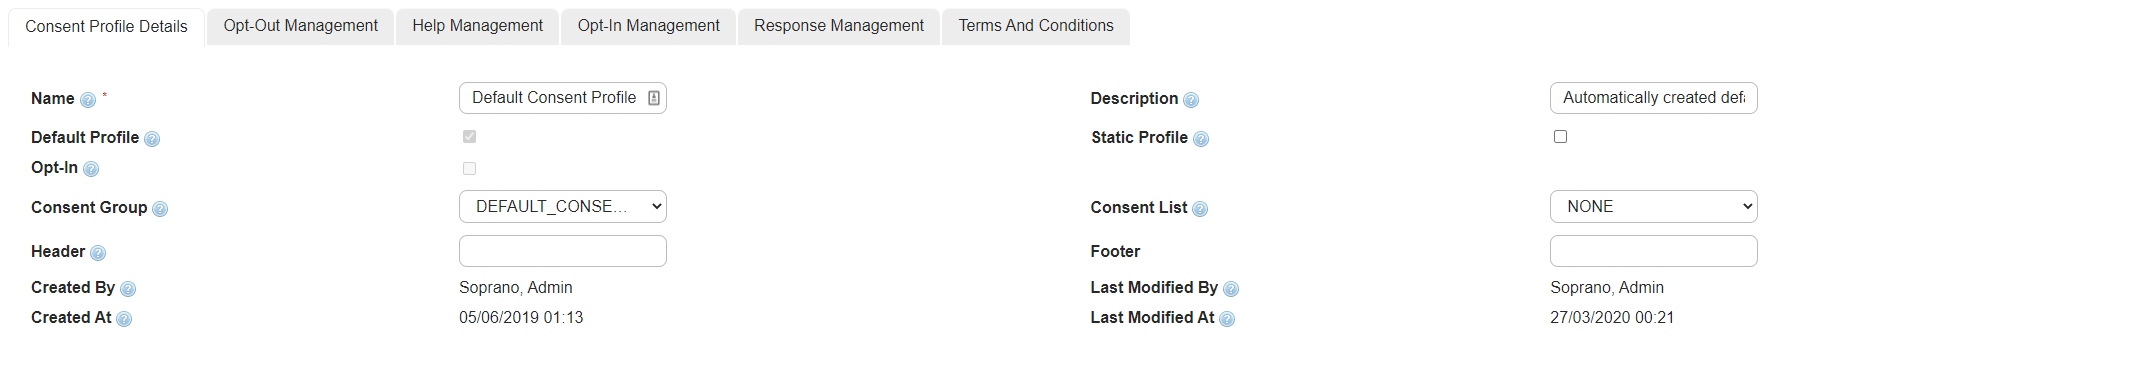Click help icon next to Opt-In label
The image size is (2150, 366).
tap(91, 169)
